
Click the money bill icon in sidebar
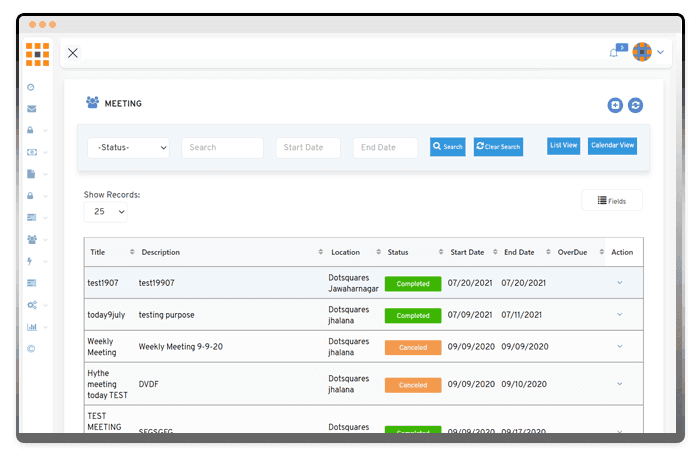click(32, 152)
